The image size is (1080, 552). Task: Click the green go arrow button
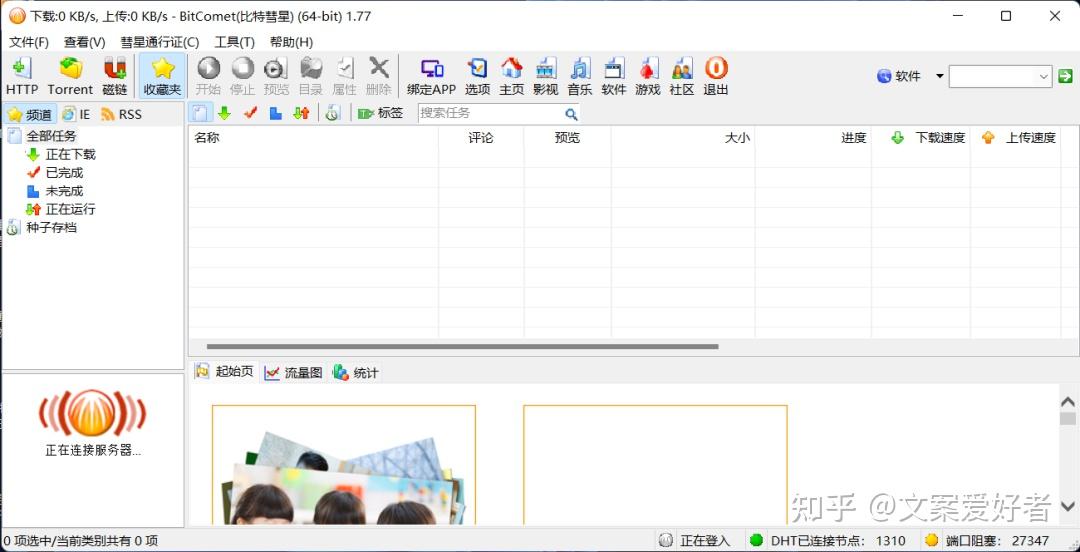click(x=1065, y=76)
